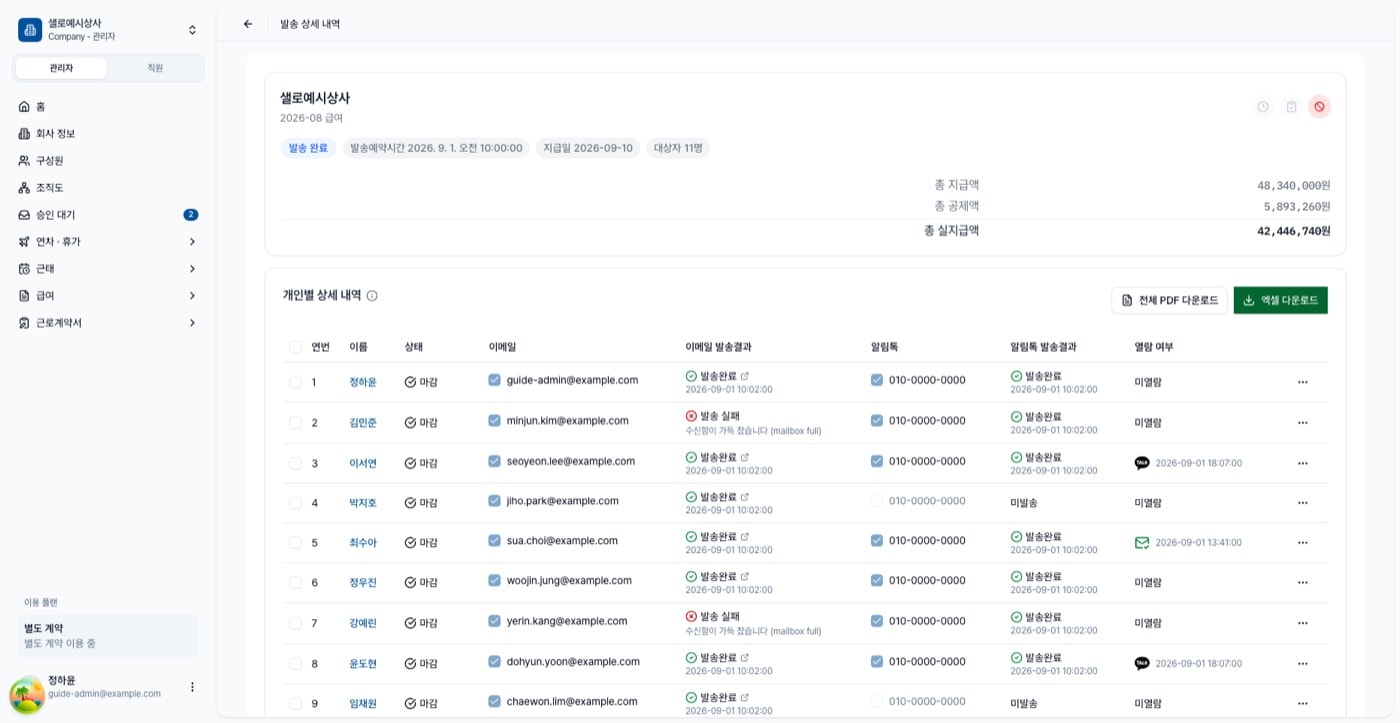The width and height of the screenshot is (1400, 723).
Task: Open 승인 대기 in the sidebar
Action: click(x=108, y=215)
